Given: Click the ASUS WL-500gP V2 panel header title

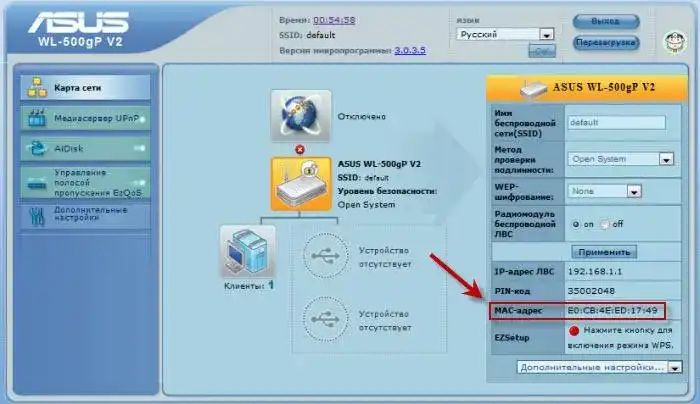Looking at the screenshot, I should pos(604,87).
